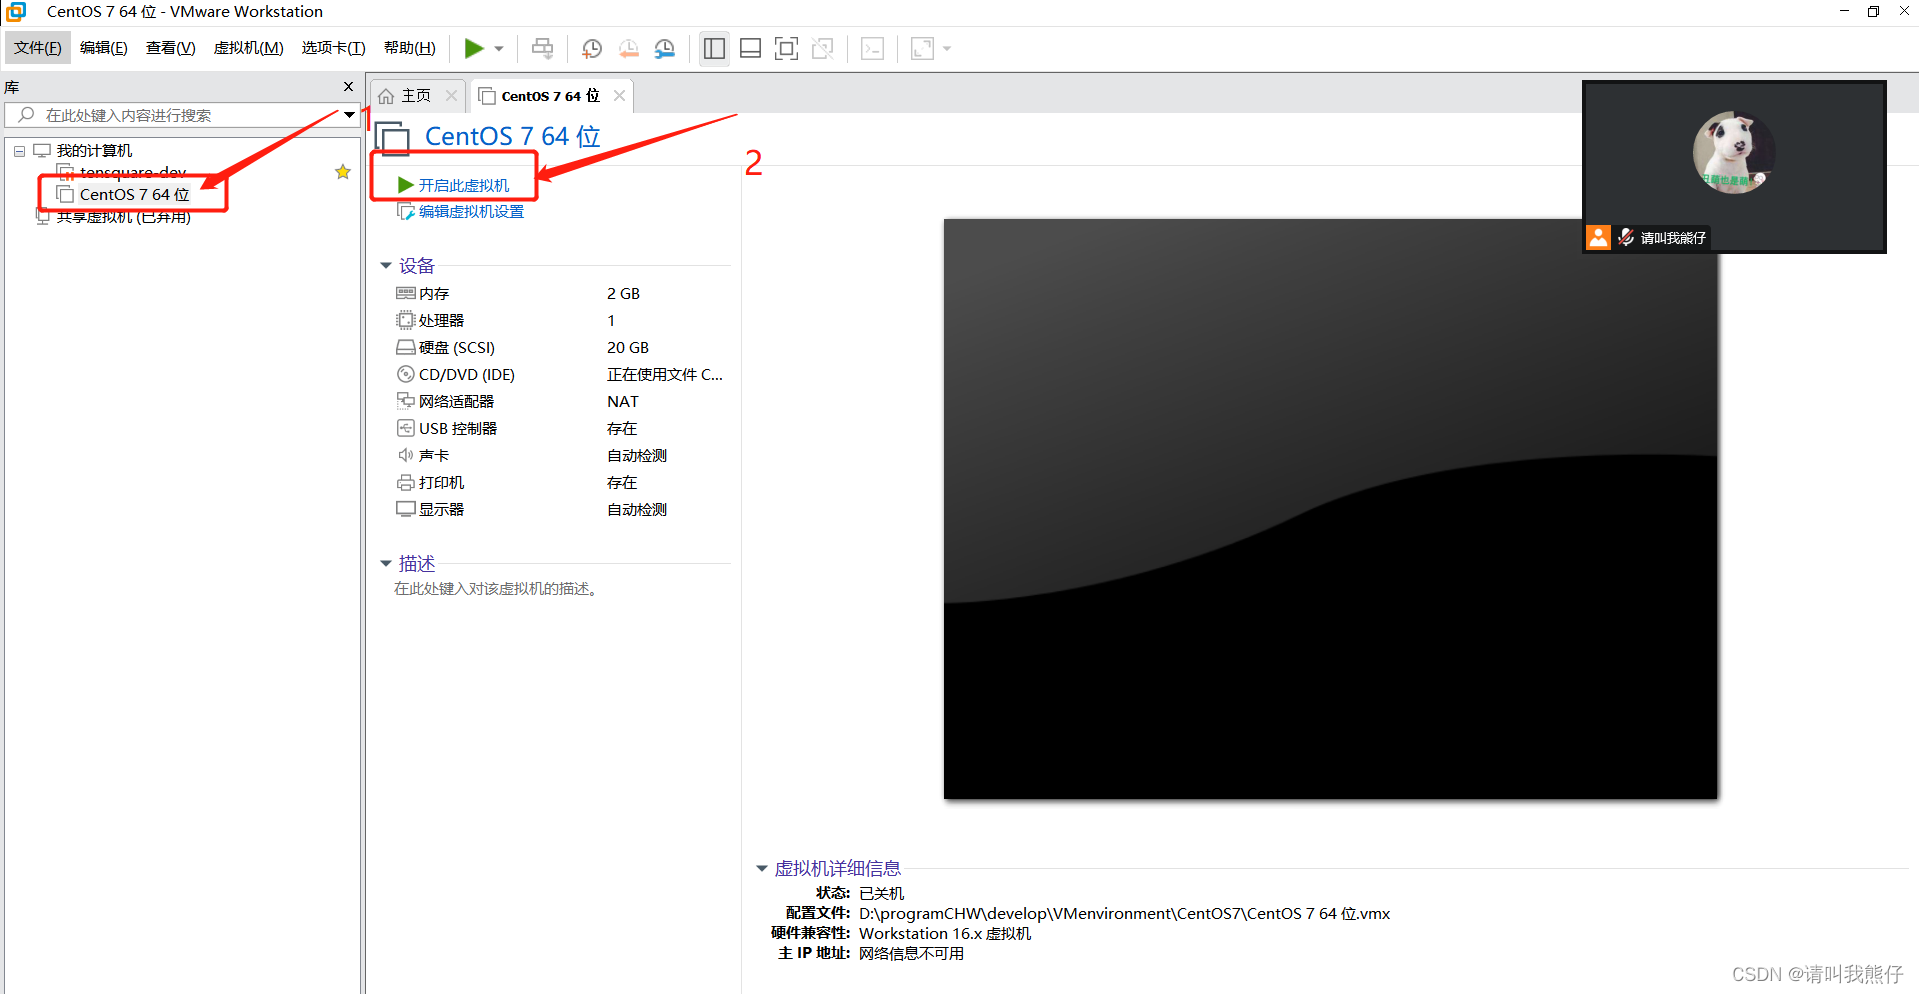Viewport: 1919px width, 994px height.
Task: Click inside the library search field
Action: click(x=180, y=114)
